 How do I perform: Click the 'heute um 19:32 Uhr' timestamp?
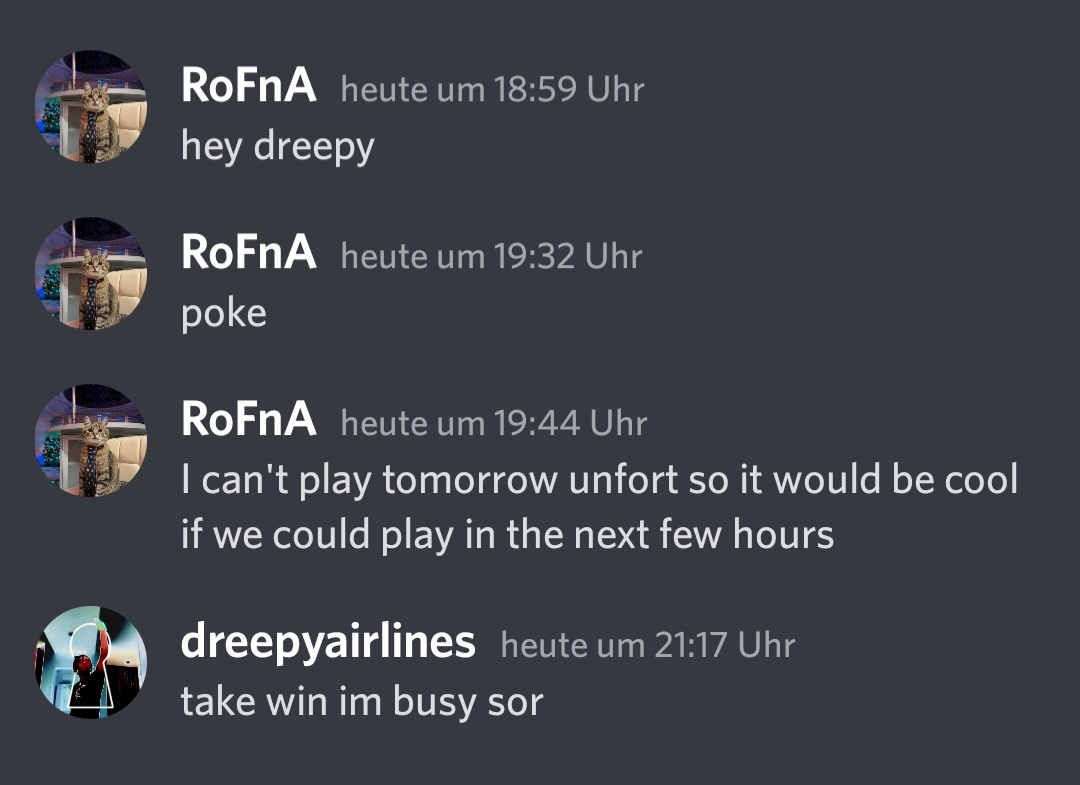tap(492, 256)
